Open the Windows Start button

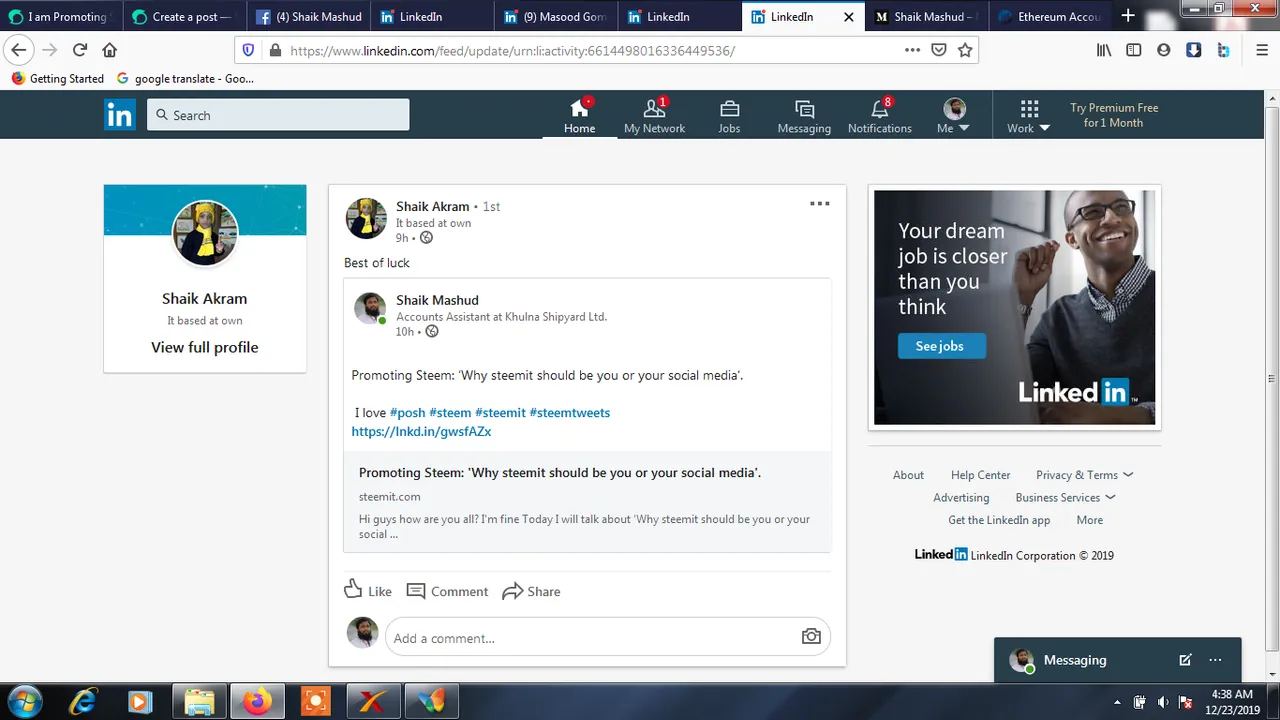point(24,701)
